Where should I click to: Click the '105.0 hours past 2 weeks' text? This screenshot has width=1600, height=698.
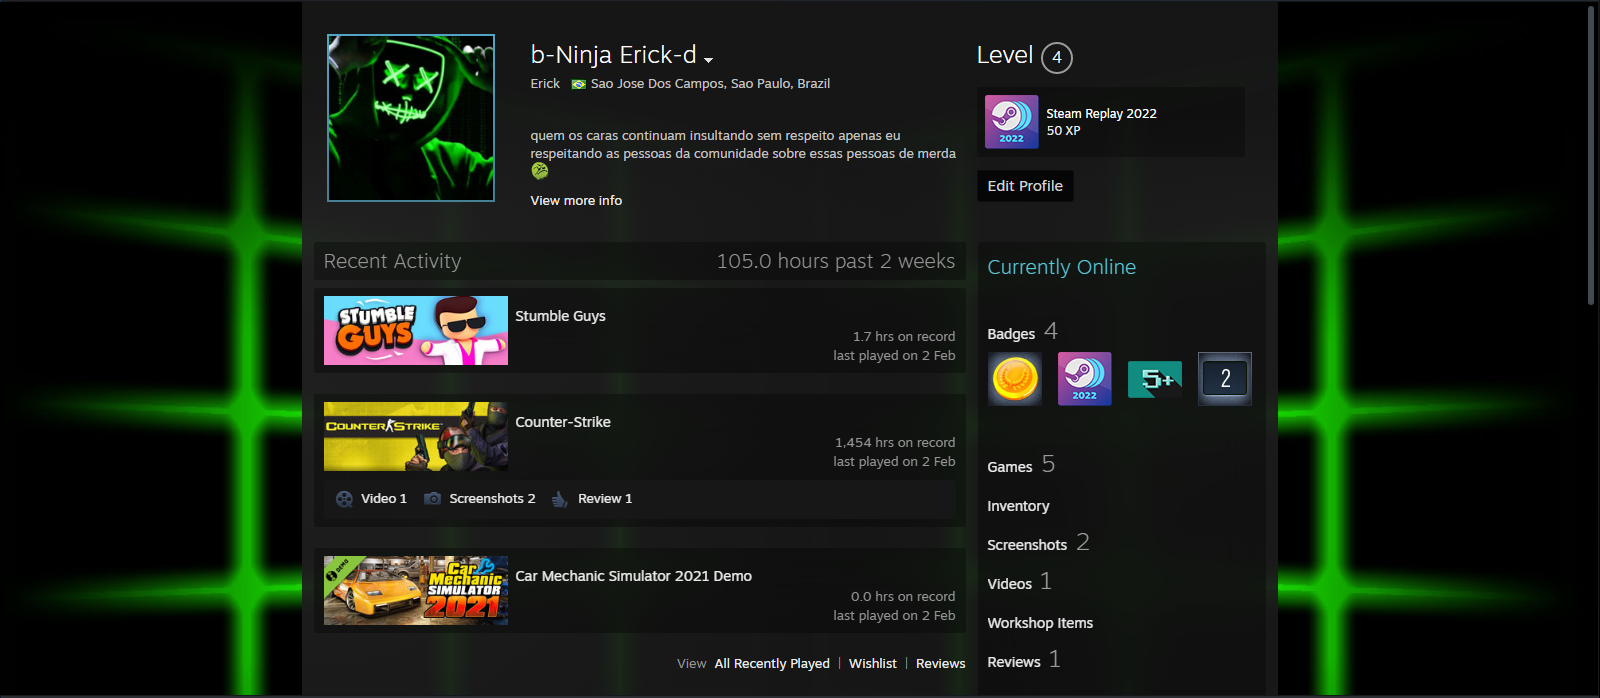(836, 261)
